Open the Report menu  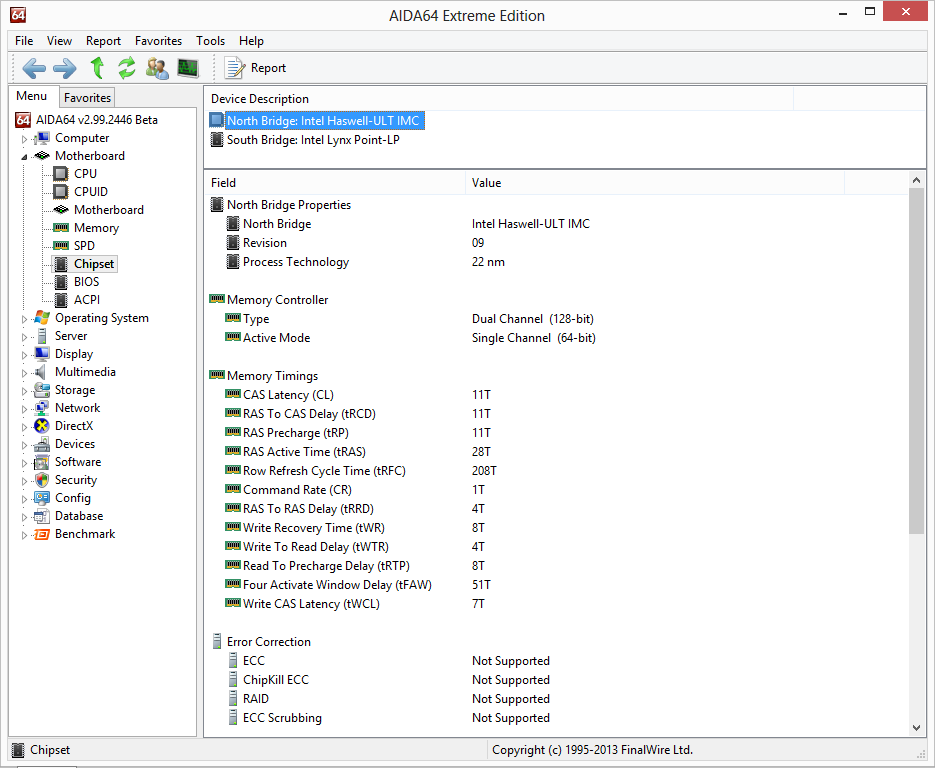[103, 41]
